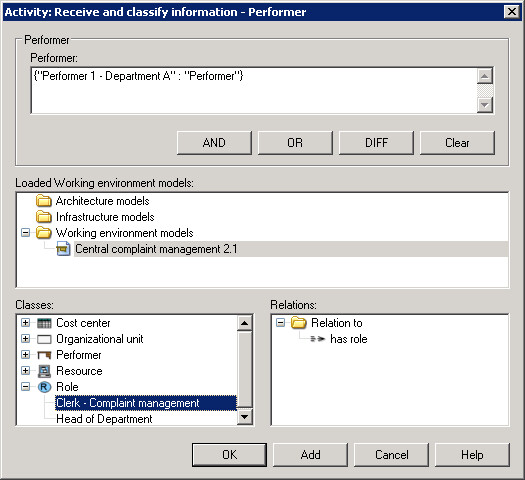
Task: Click the AND operator button
Action: (x=214, y=143)
